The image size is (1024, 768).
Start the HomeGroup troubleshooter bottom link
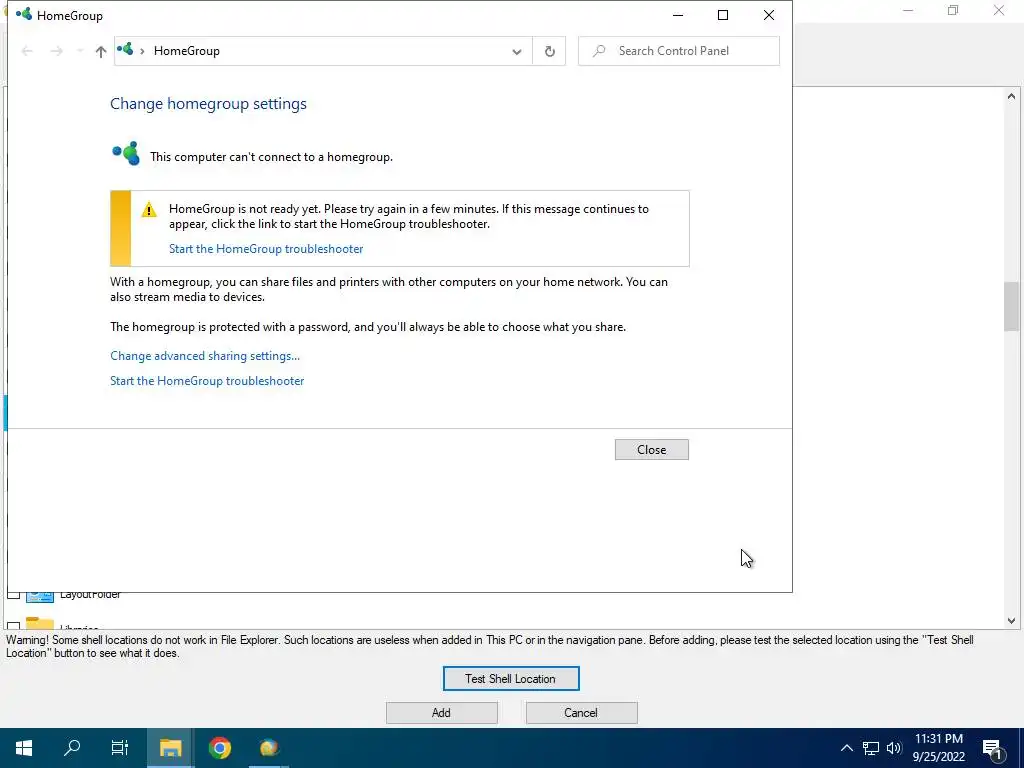click(207, 381)
